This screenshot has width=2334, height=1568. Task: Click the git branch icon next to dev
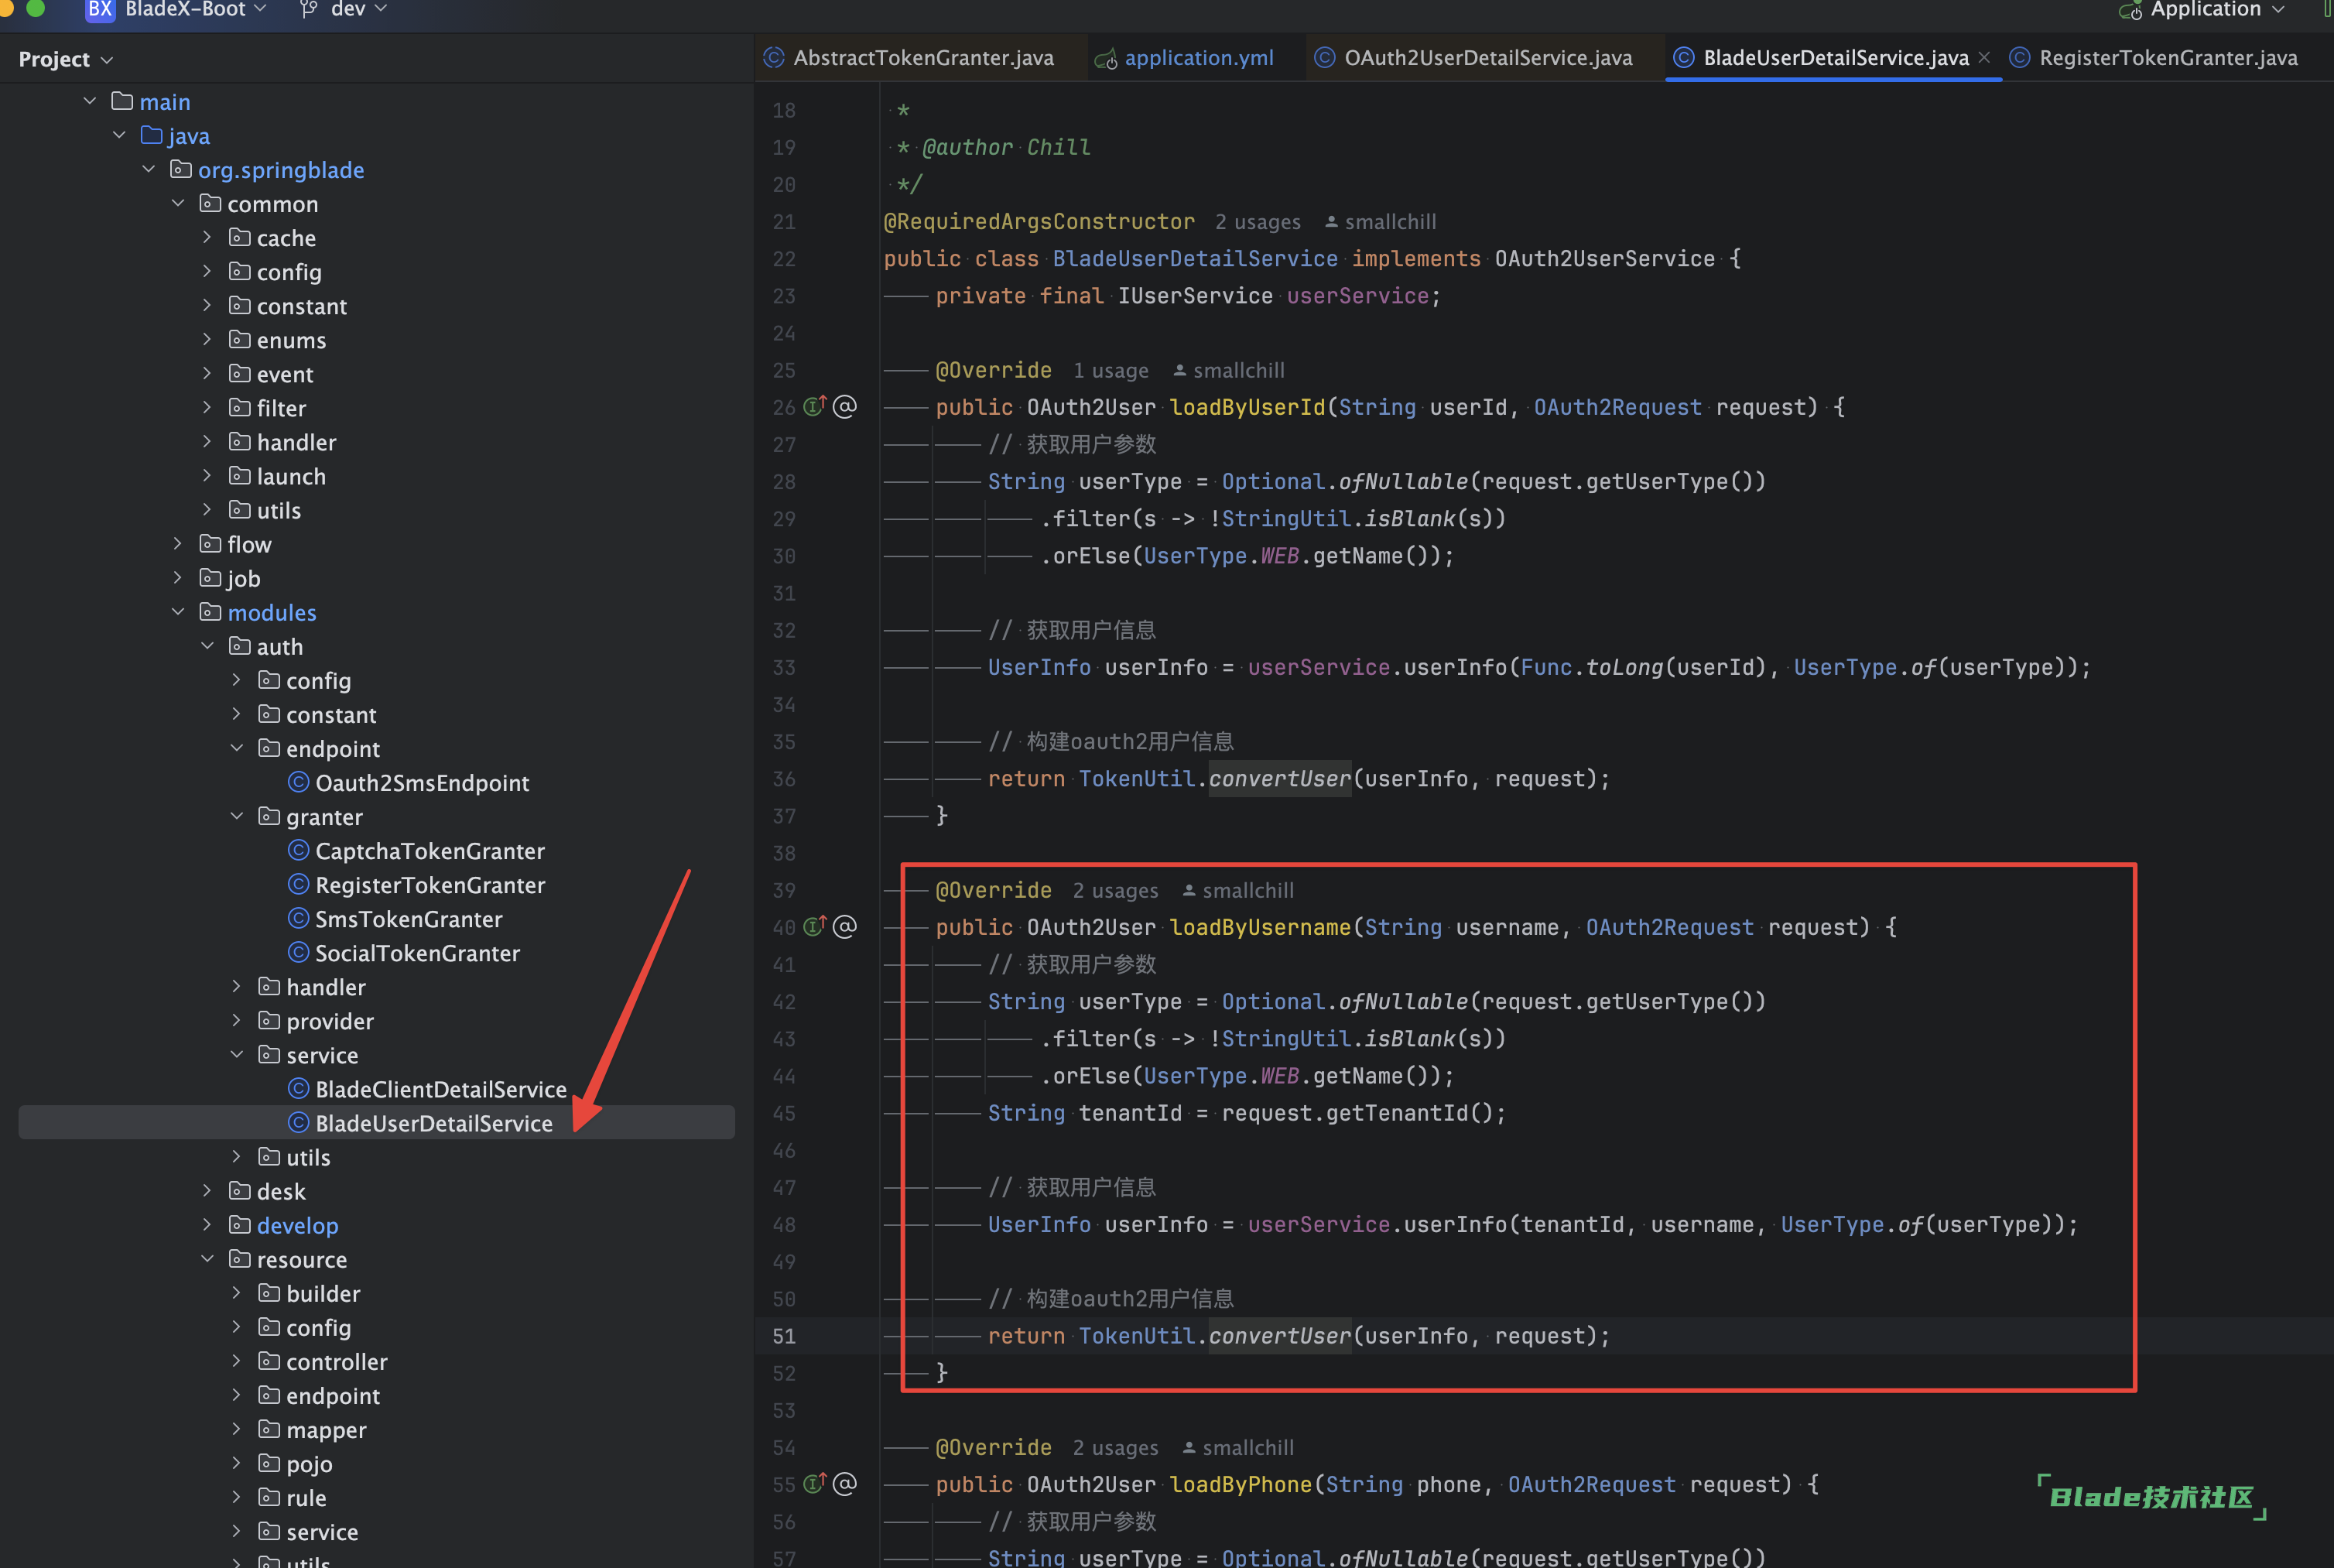point(309,9)
